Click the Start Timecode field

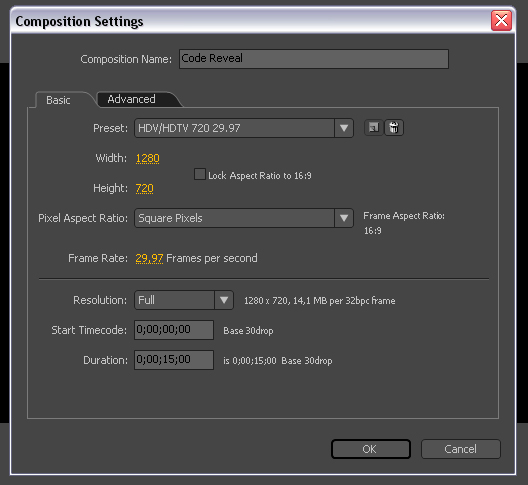click(x=174, y=330)
